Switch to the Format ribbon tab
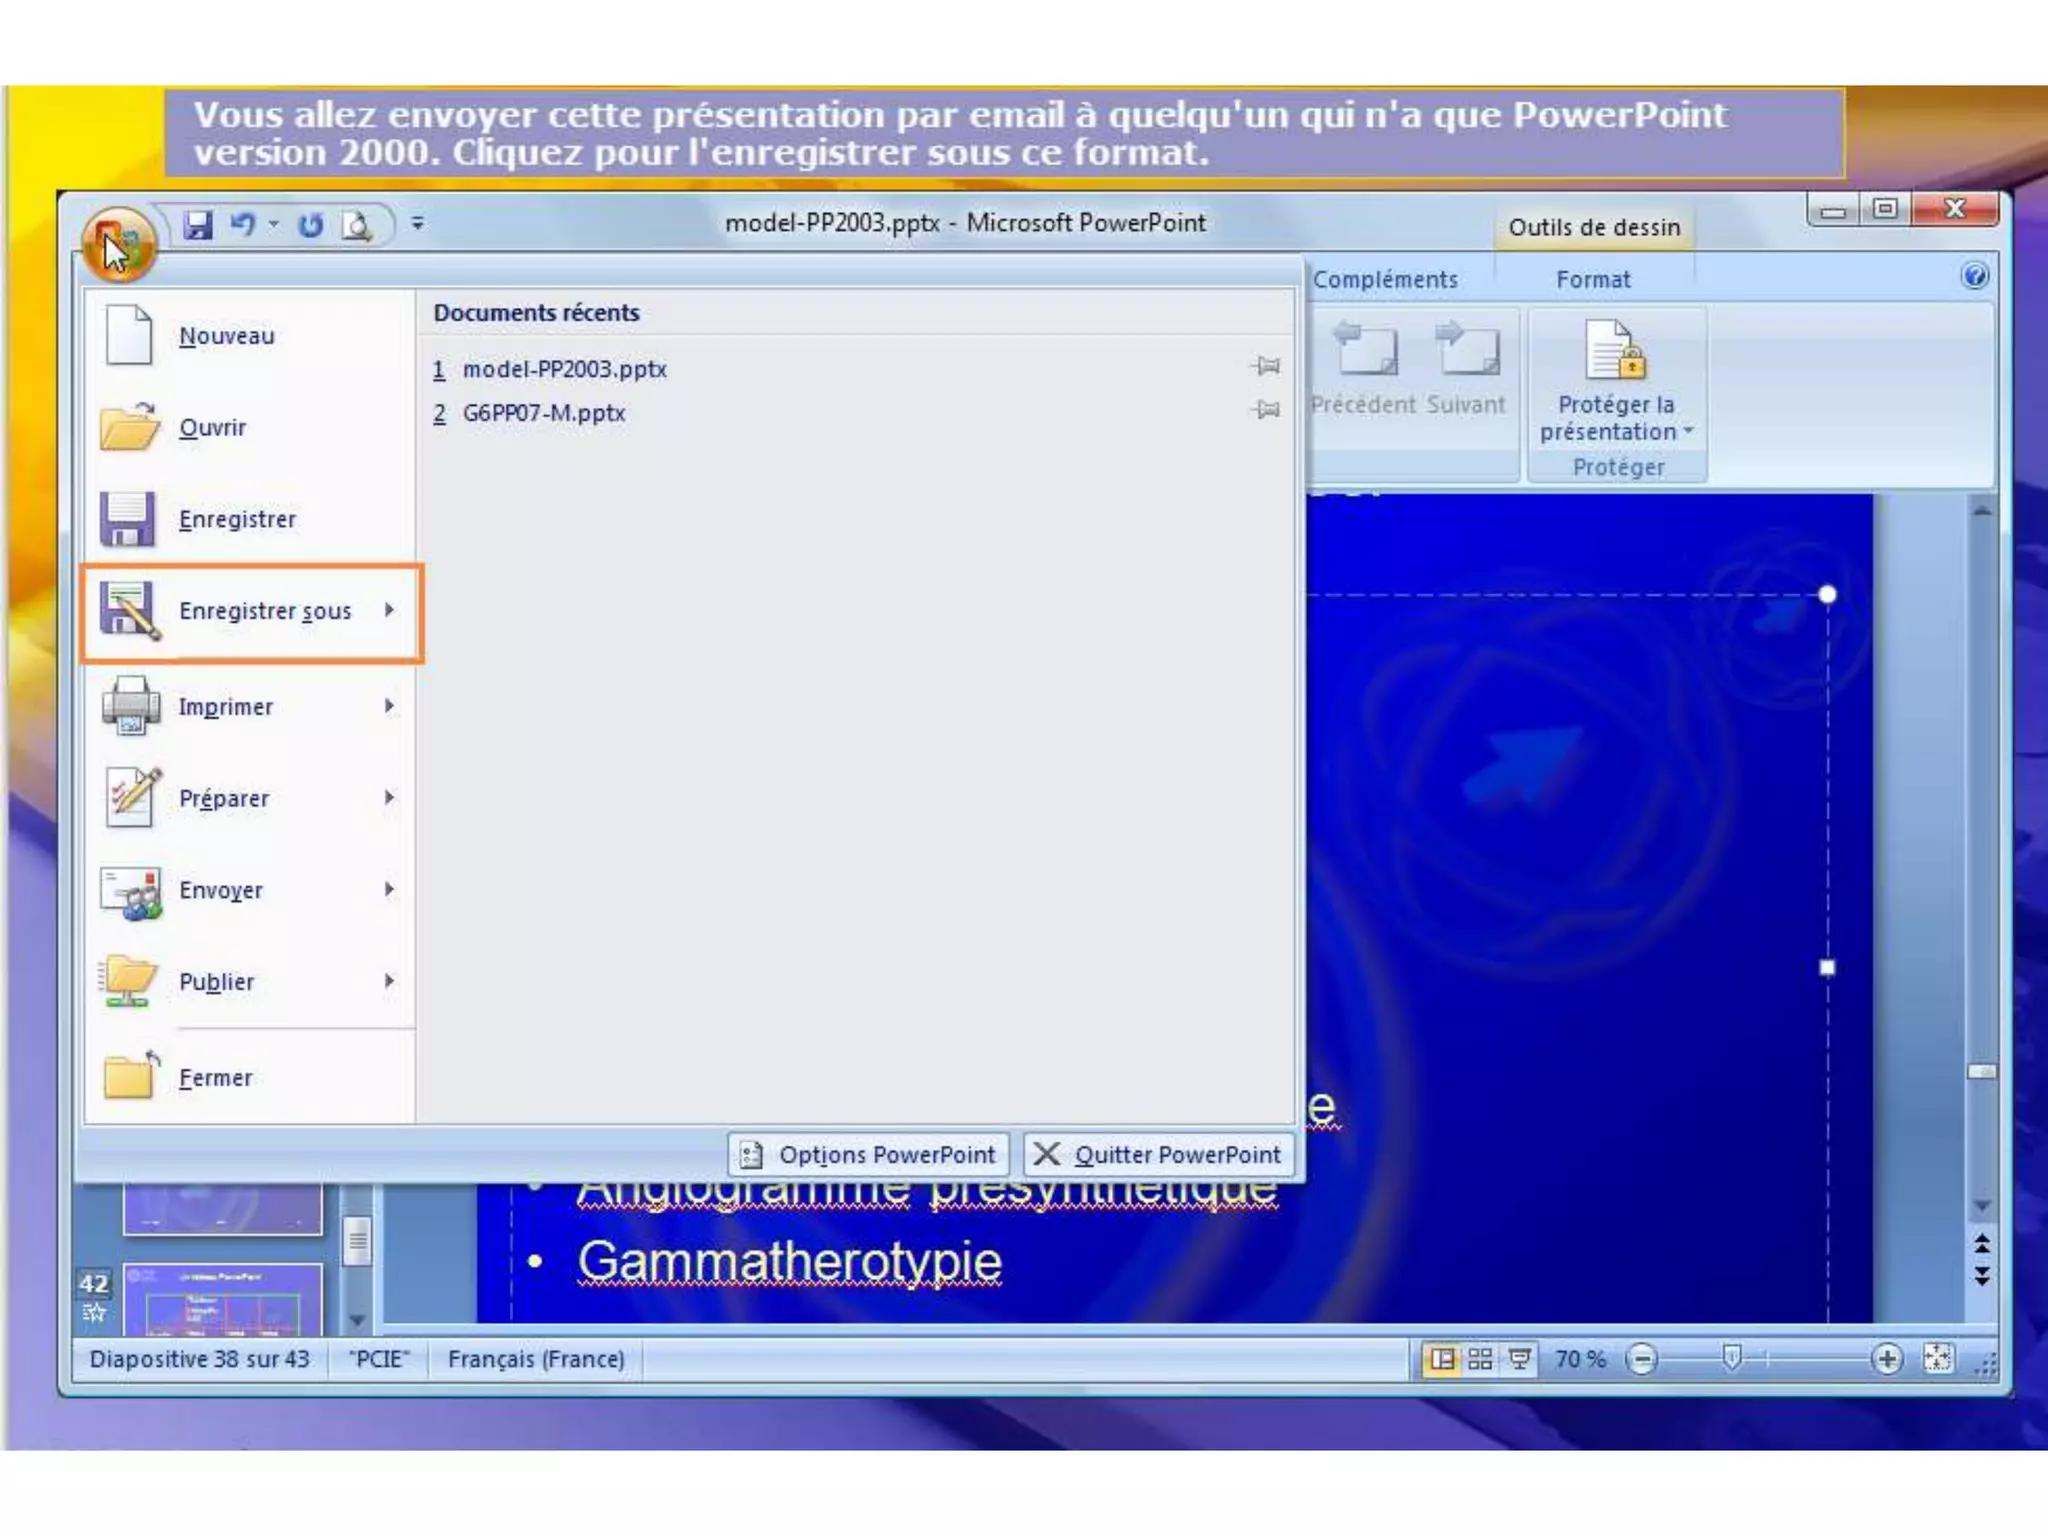 coord(1593,279)
